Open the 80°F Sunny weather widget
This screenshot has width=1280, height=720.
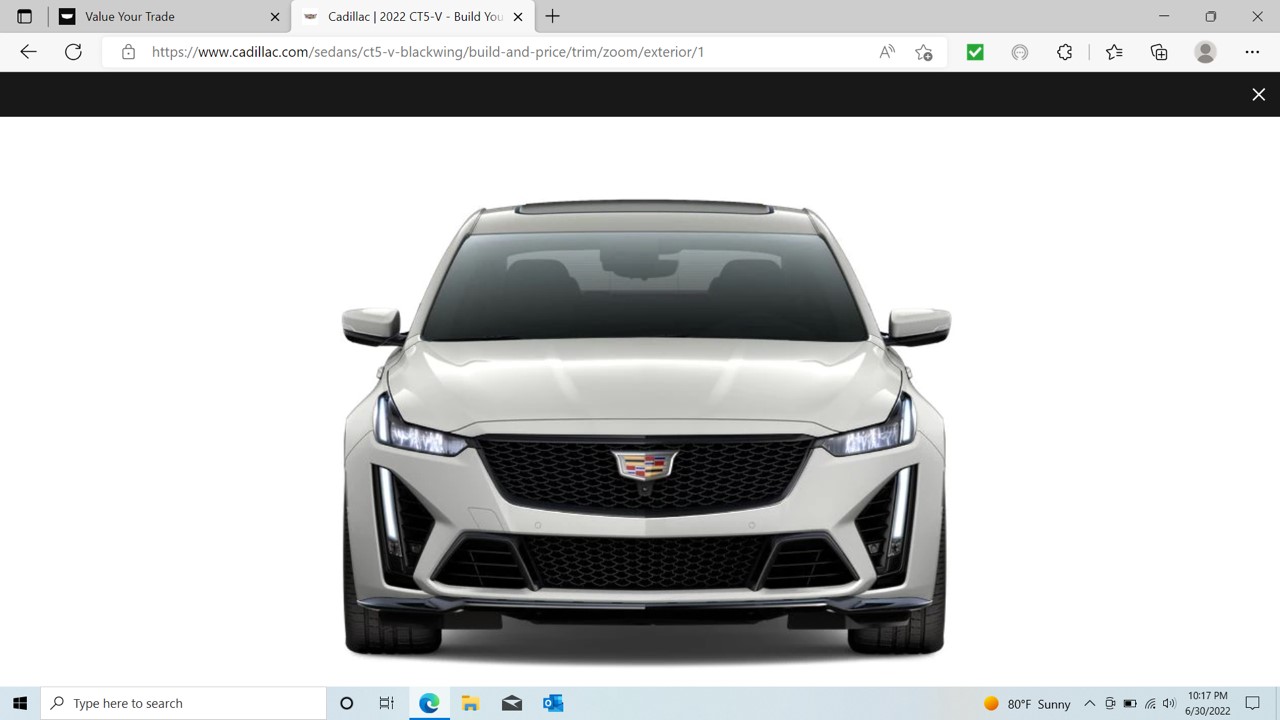pyautogui.click(x=1027, y=704)
